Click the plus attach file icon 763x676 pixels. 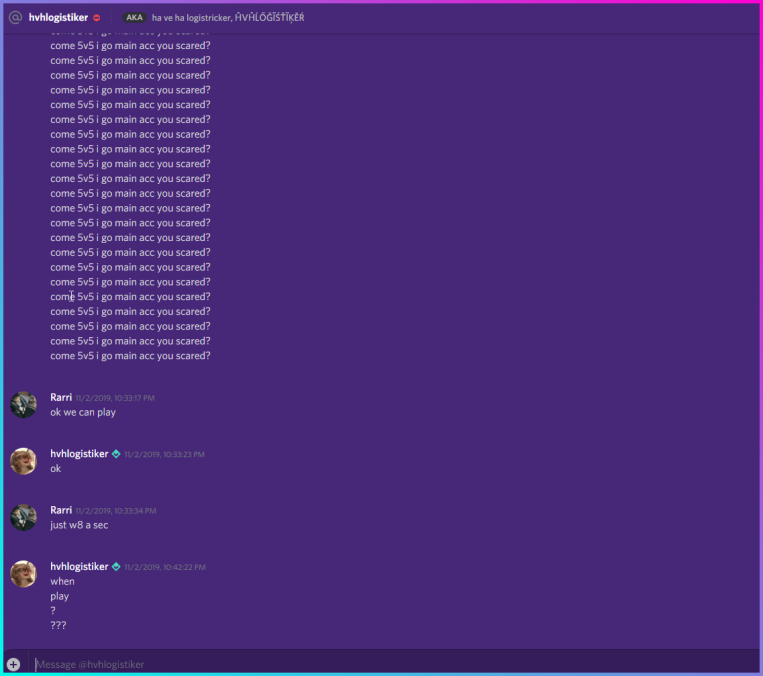(x=14, y=664)
